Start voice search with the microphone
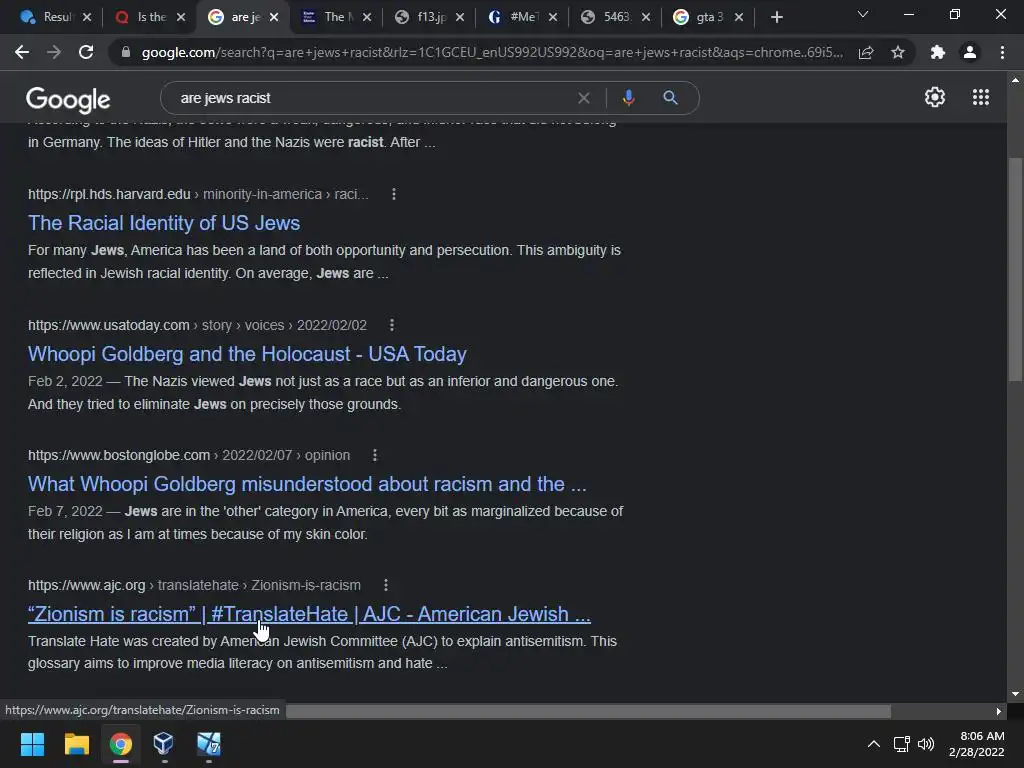 628,98
